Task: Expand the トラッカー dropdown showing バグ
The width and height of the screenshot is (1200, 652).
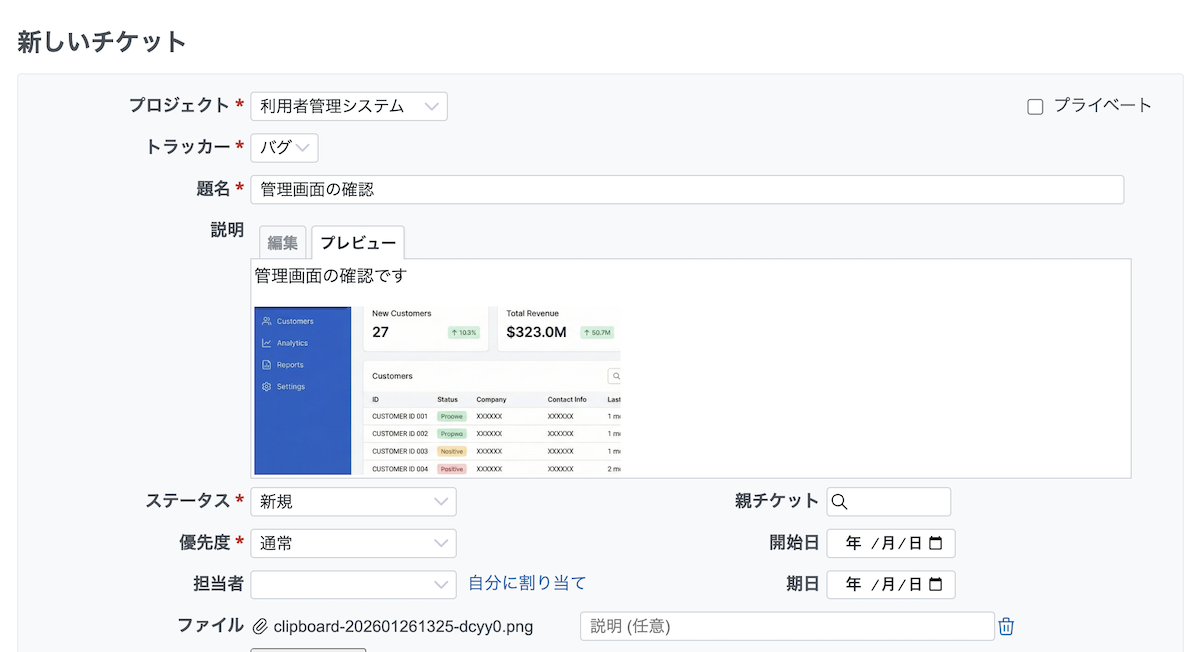Action: 284,148
